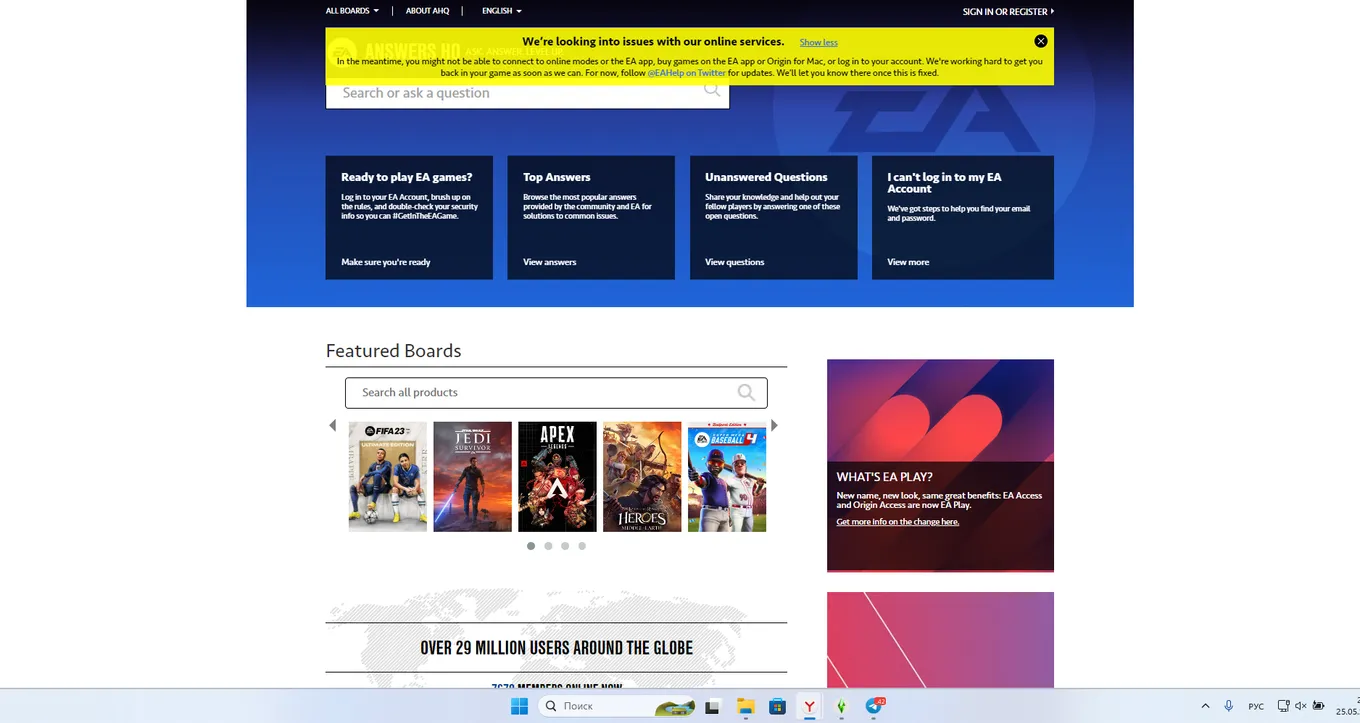Close the yellow service notice banner
Screen dimensions: 1360x723
[1041, 41]
